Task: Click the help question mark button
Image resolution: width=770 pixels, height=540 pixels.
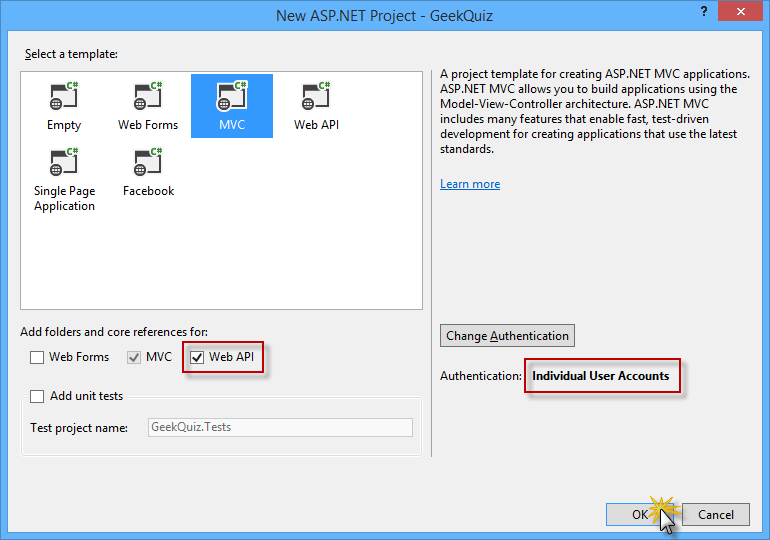Action: 704,11
